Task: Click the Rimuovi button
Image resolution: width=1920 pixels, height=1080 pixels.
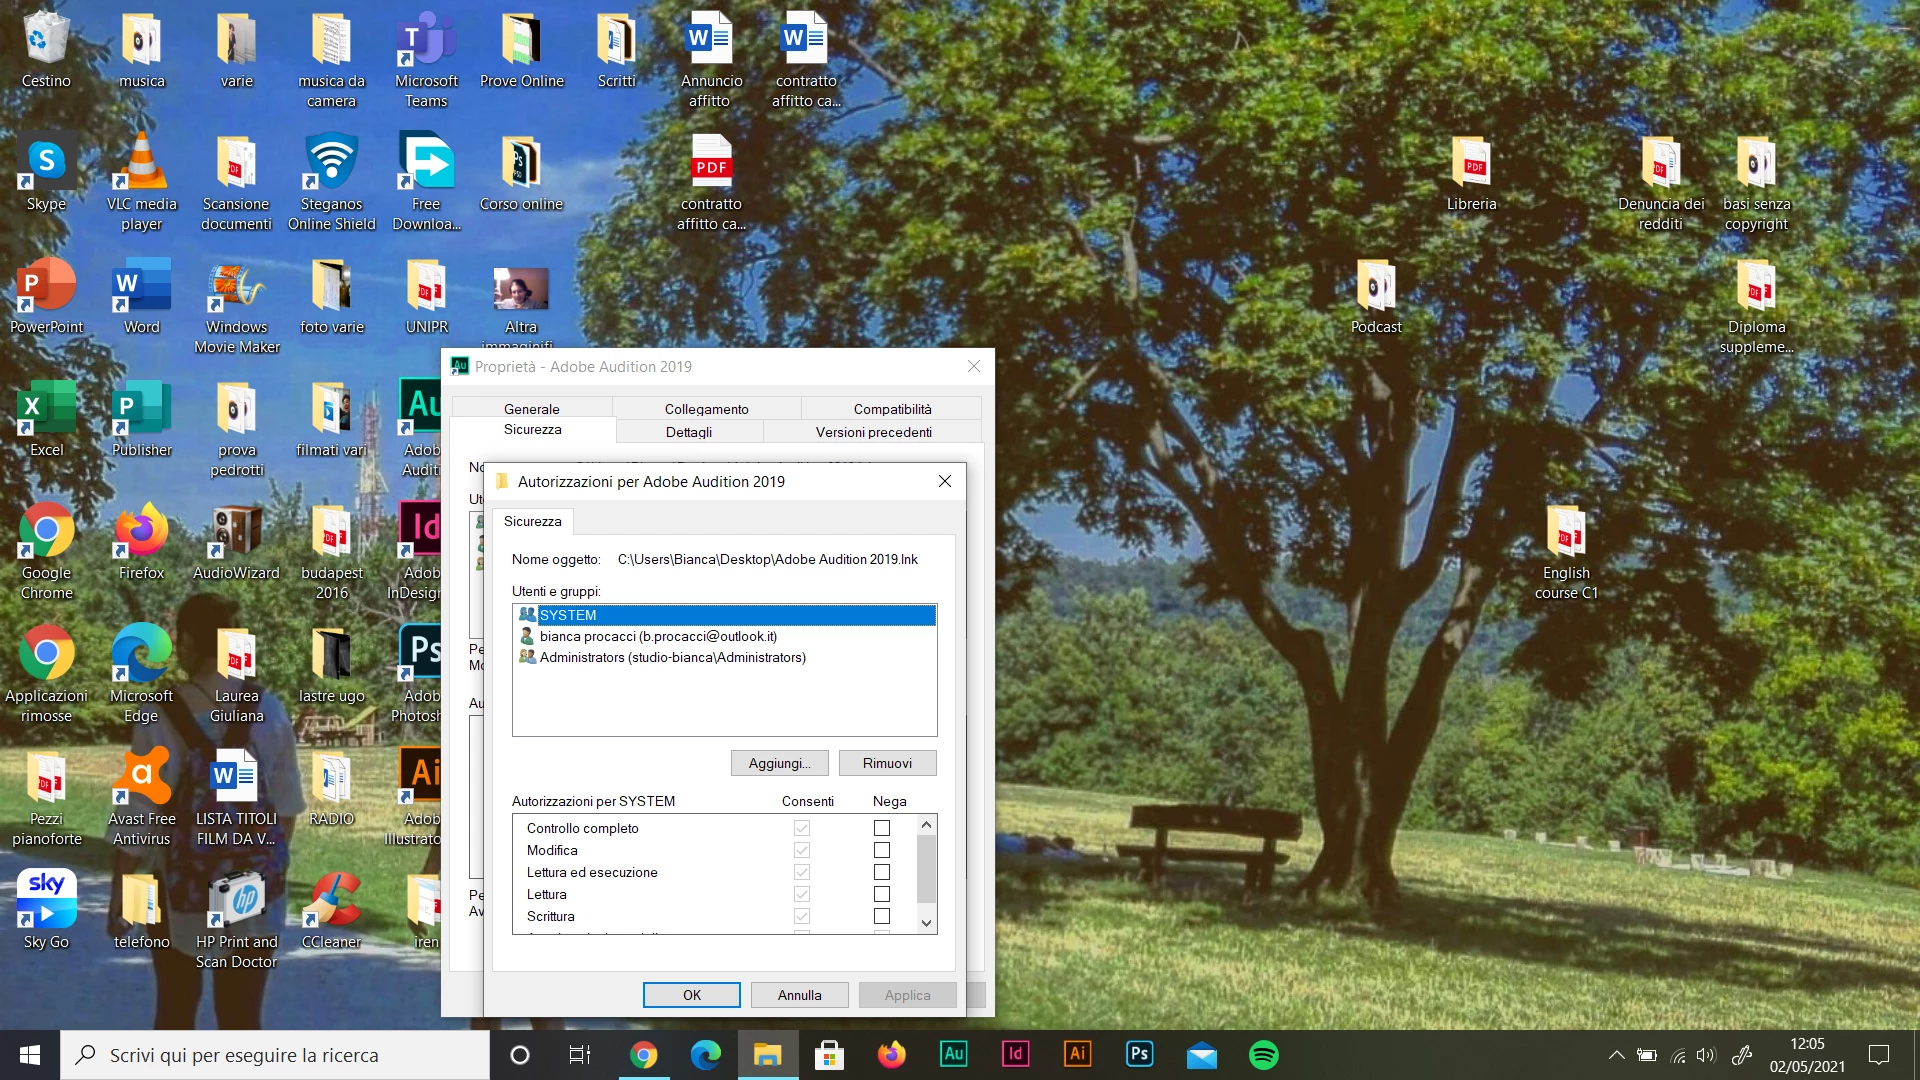Action: [x=887, y=763]
